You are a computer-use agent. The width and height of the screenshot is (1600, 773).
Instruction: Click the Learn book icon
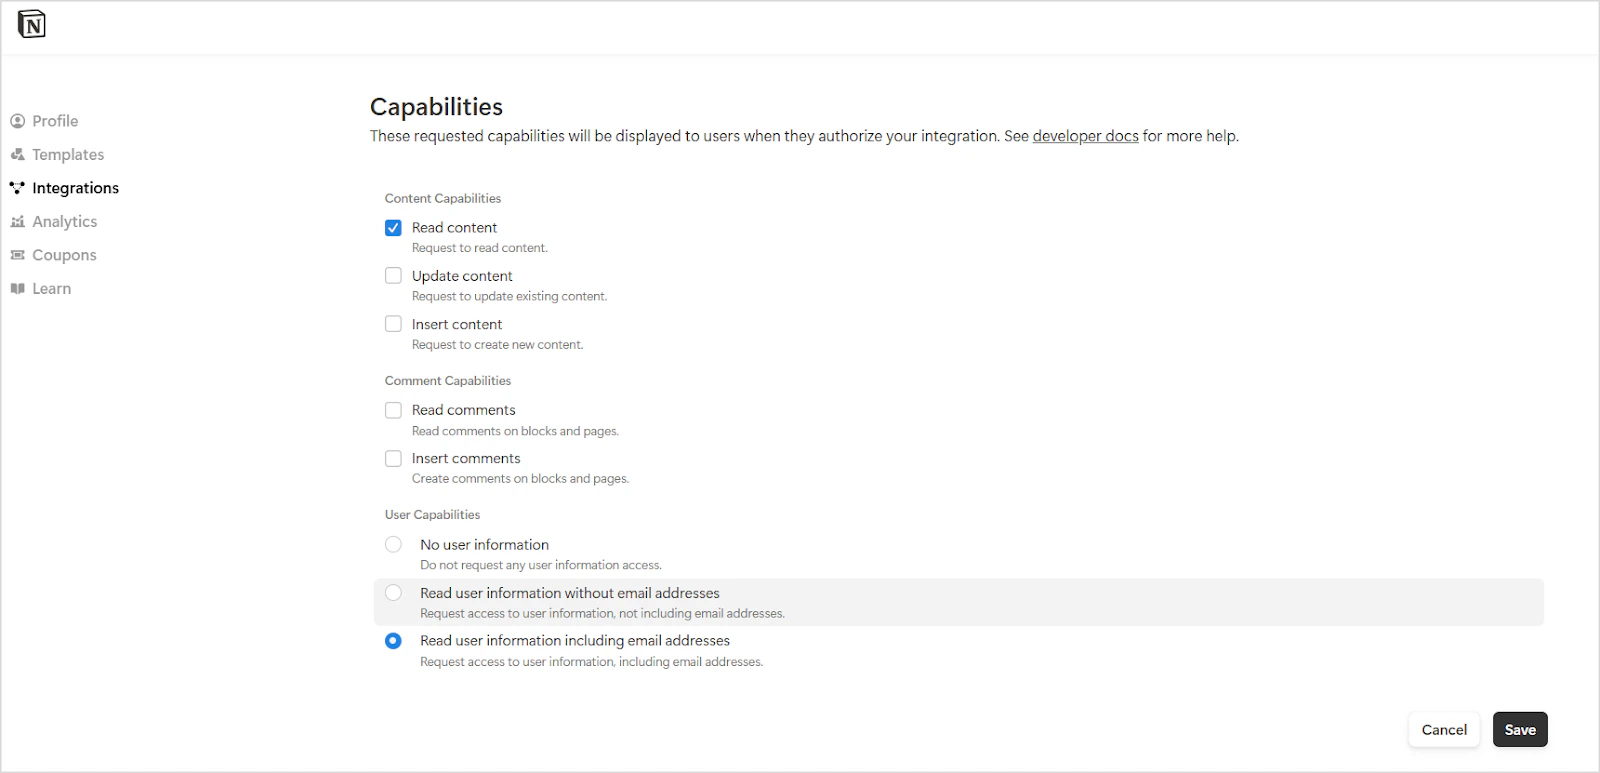(17, 288)
